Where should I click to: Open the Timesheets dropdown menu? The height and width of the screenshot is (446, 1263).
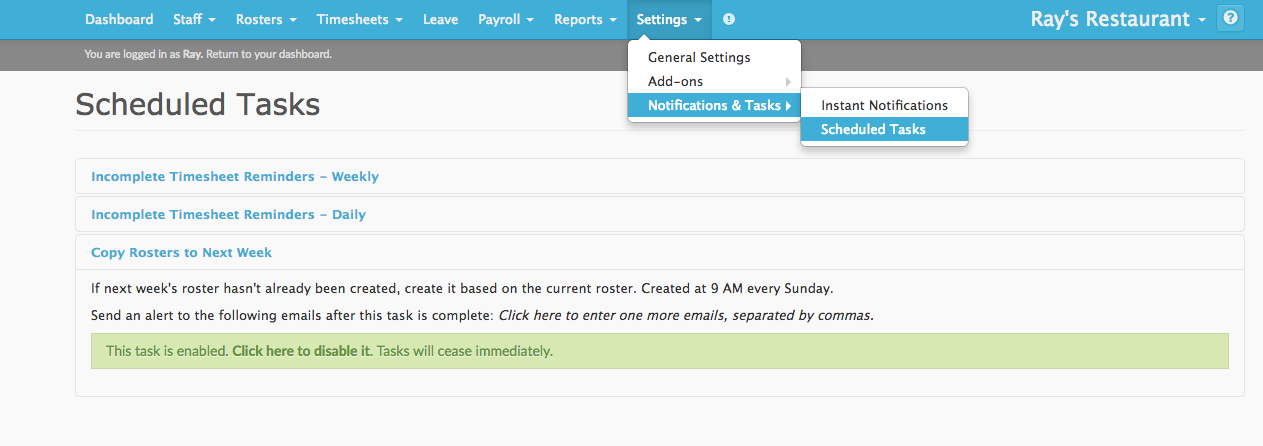click(360, 19)
